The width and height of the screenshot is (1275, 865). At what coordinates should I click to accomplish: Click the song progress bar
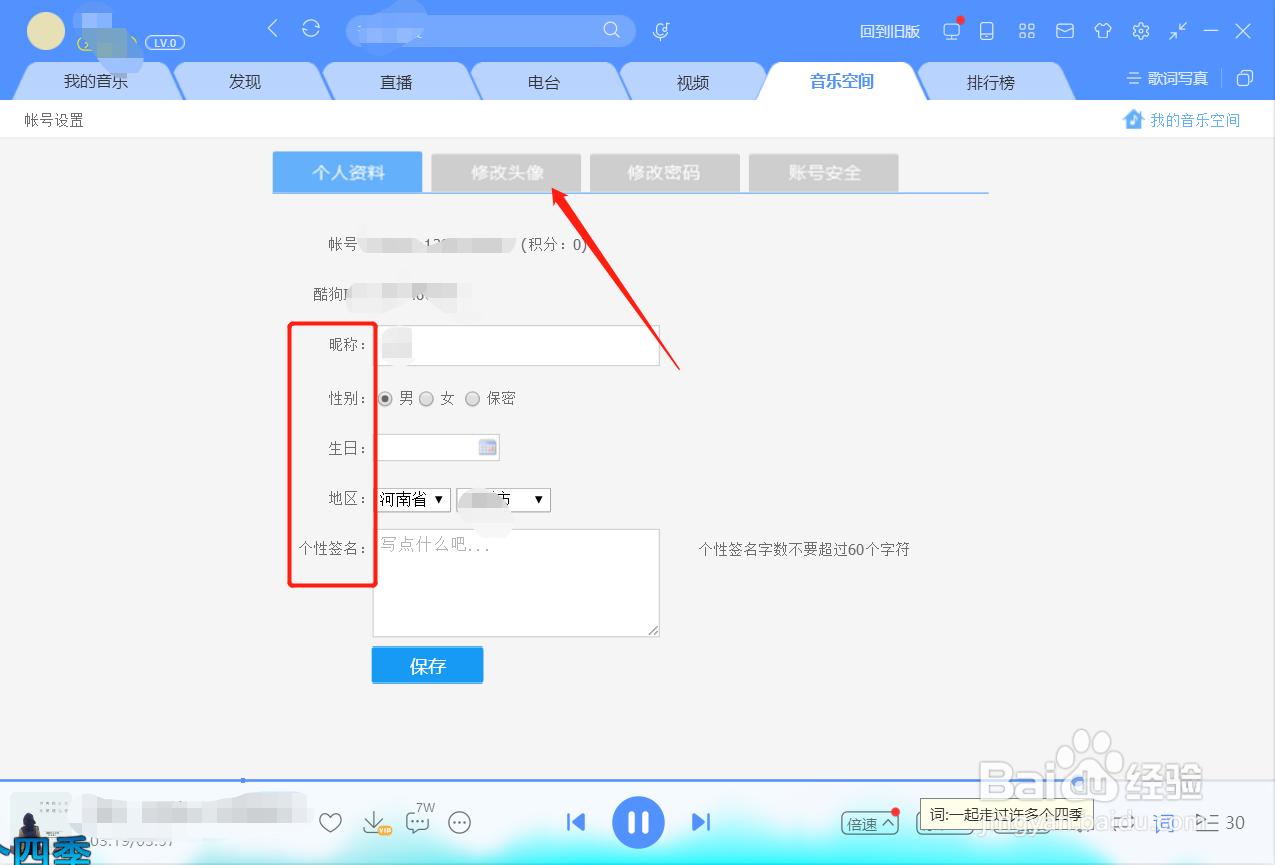tap(637, 780)
